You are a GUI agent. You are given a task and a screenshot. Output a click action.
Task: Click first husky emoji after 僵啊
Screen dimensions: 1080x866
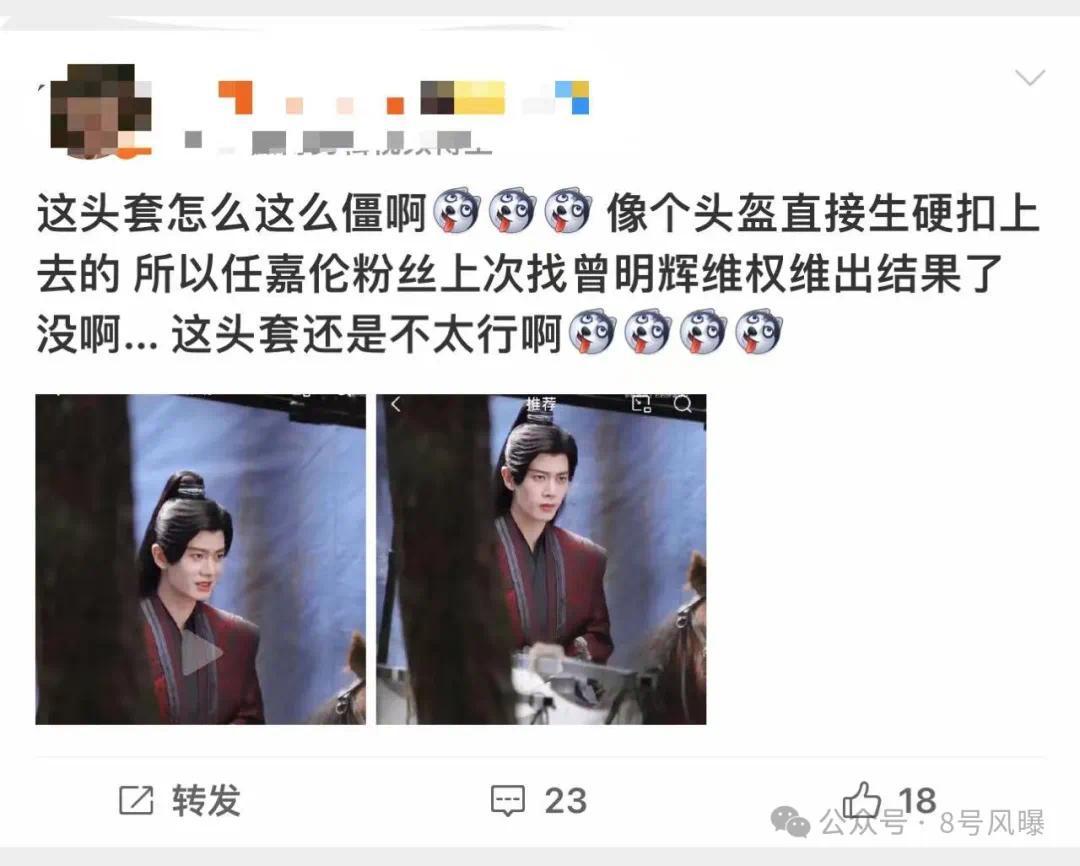[x=456, y=211]
